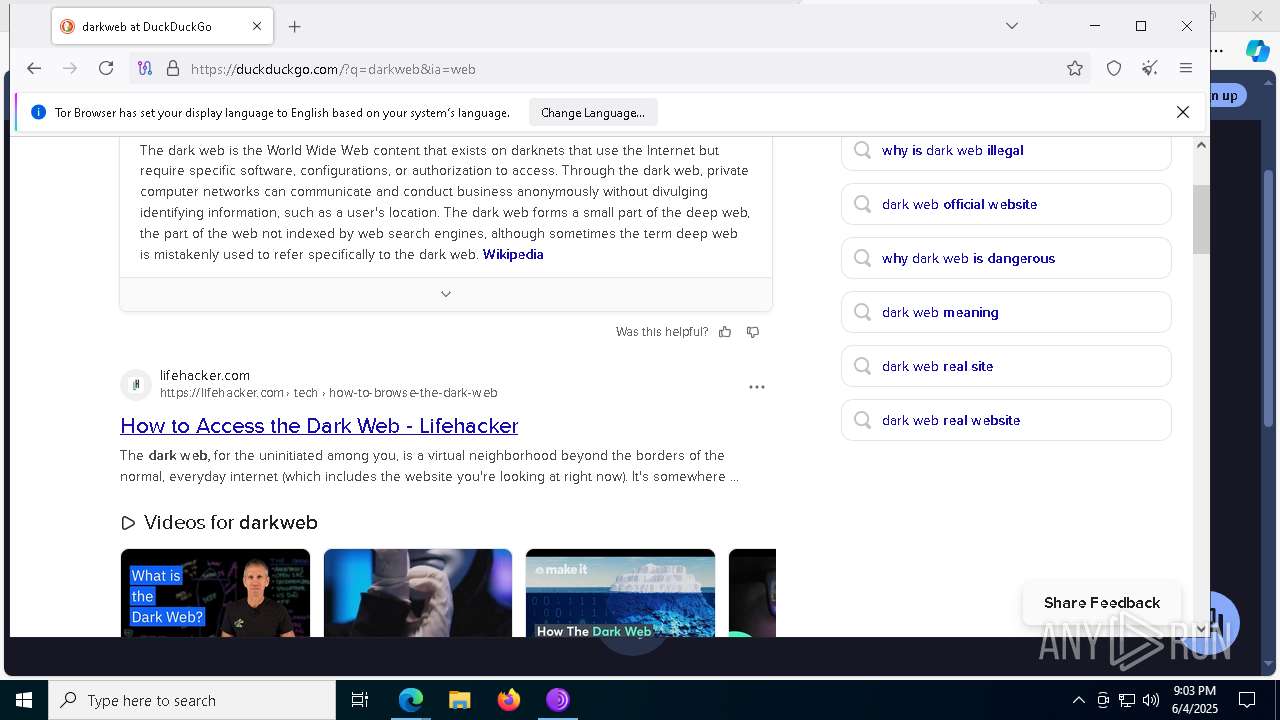Viewport: 1280px width, 720px height.
Task: Open the network status icon
Action: pos(1127,700)
